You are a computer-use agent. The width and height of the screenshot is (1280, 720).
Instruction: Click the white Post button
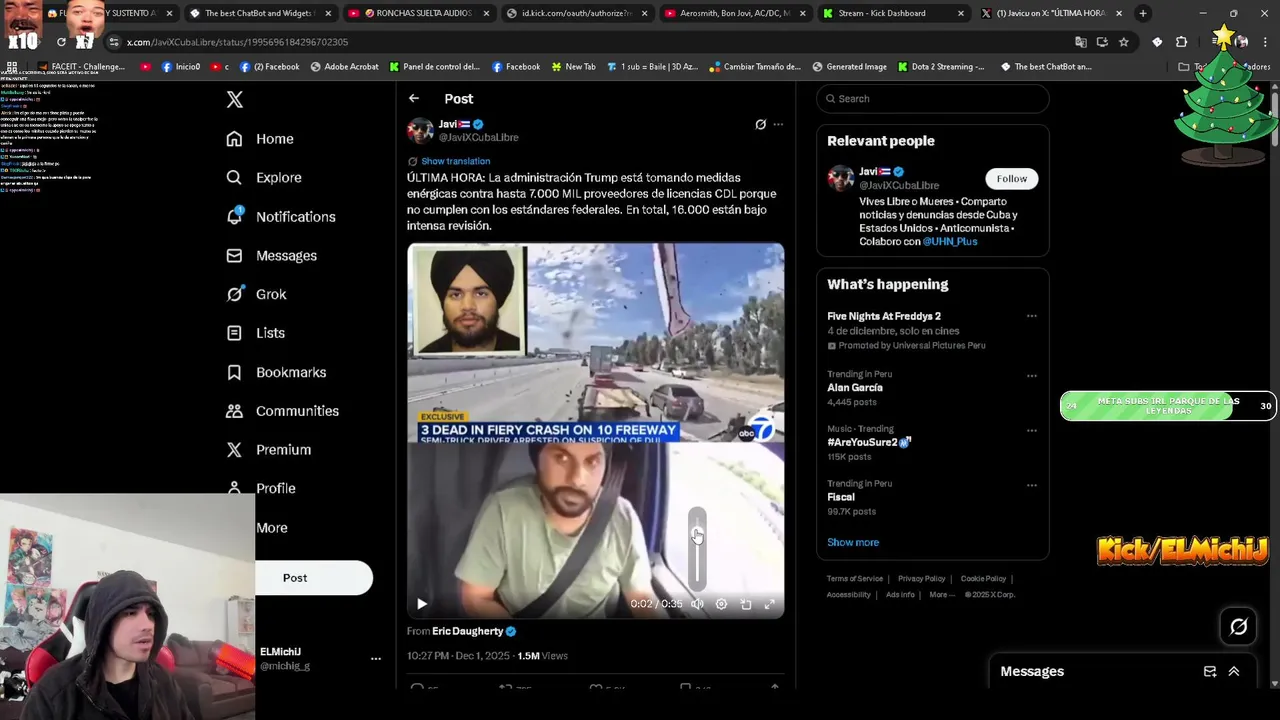point(295,578)
